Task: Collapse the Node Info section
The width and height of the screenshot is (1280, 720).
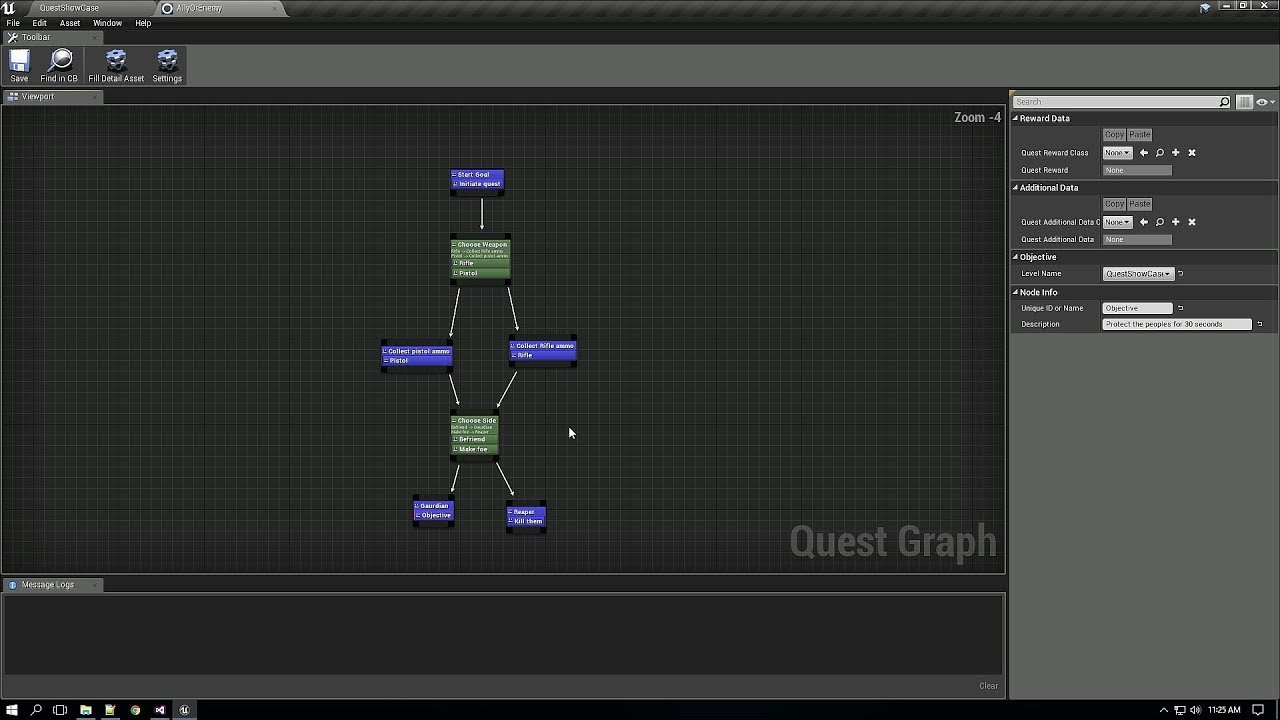Action: (1015, 292)
